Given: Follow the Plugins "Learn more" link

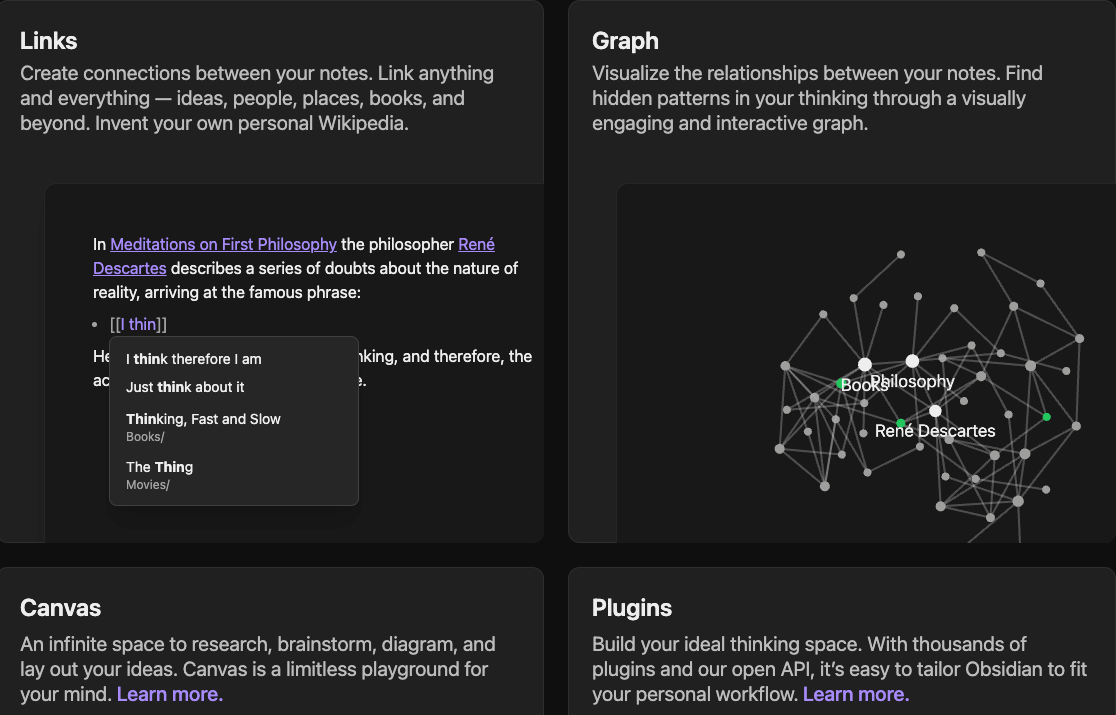Looking at the screenshot, I should 856,694.
